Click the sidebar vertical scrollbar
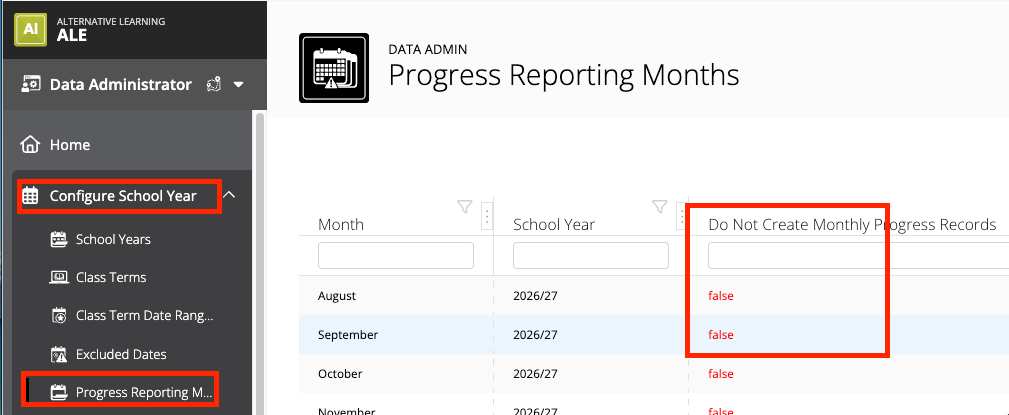 coord(260,264)
